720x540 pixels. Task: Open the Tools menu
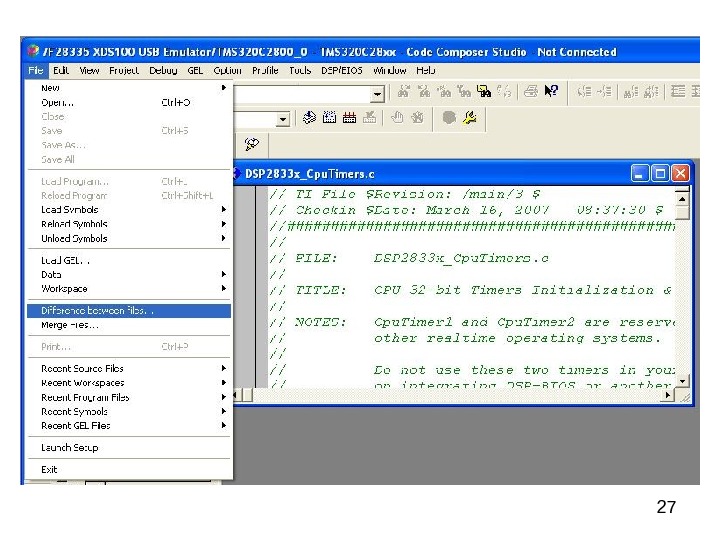(x=300, y=70)
